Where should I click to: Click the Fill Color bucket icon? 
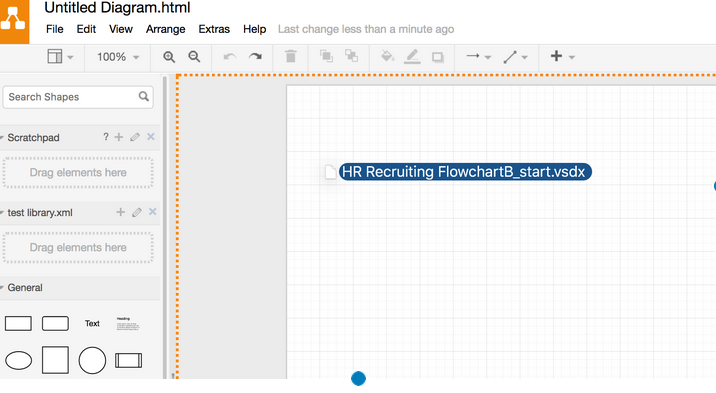click(x=387, y=56)
